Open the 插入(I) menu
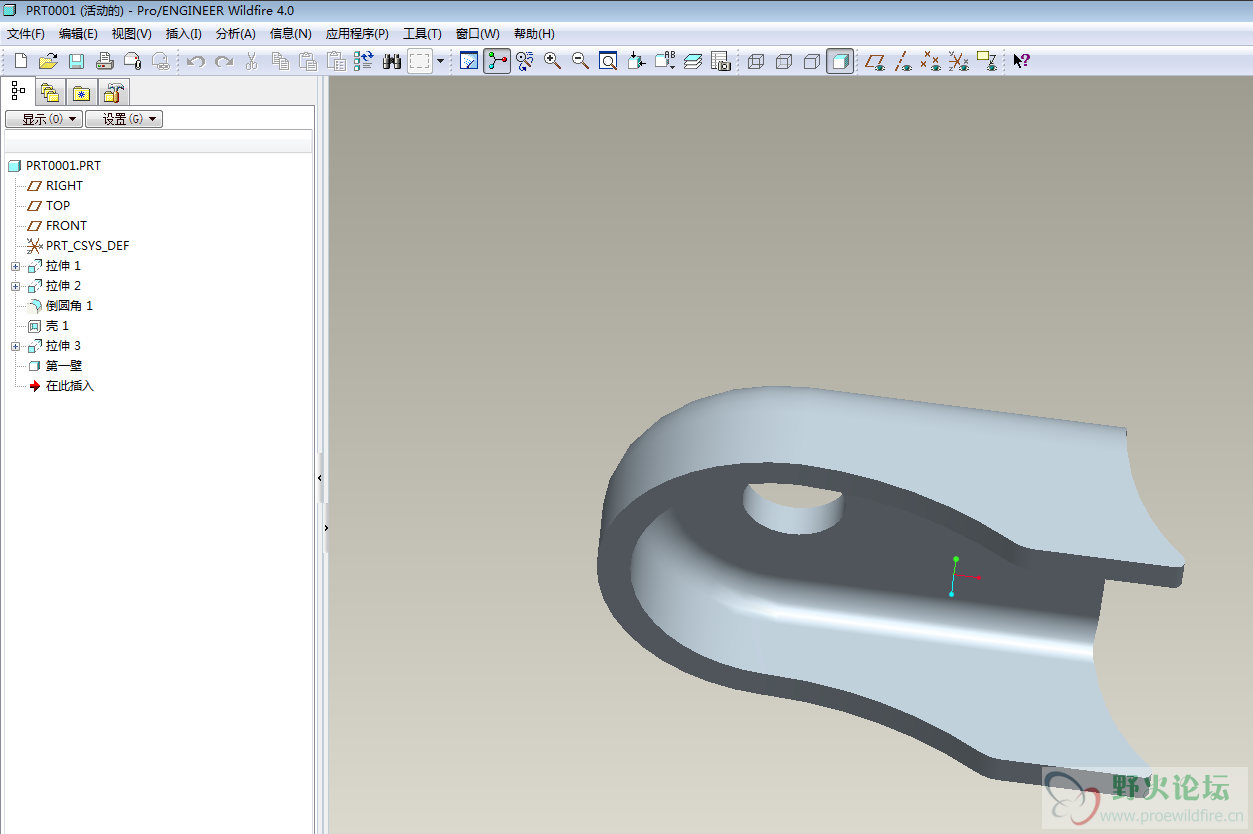The height and width of the screenshot is (834, 1253). (x=183, y=34)
